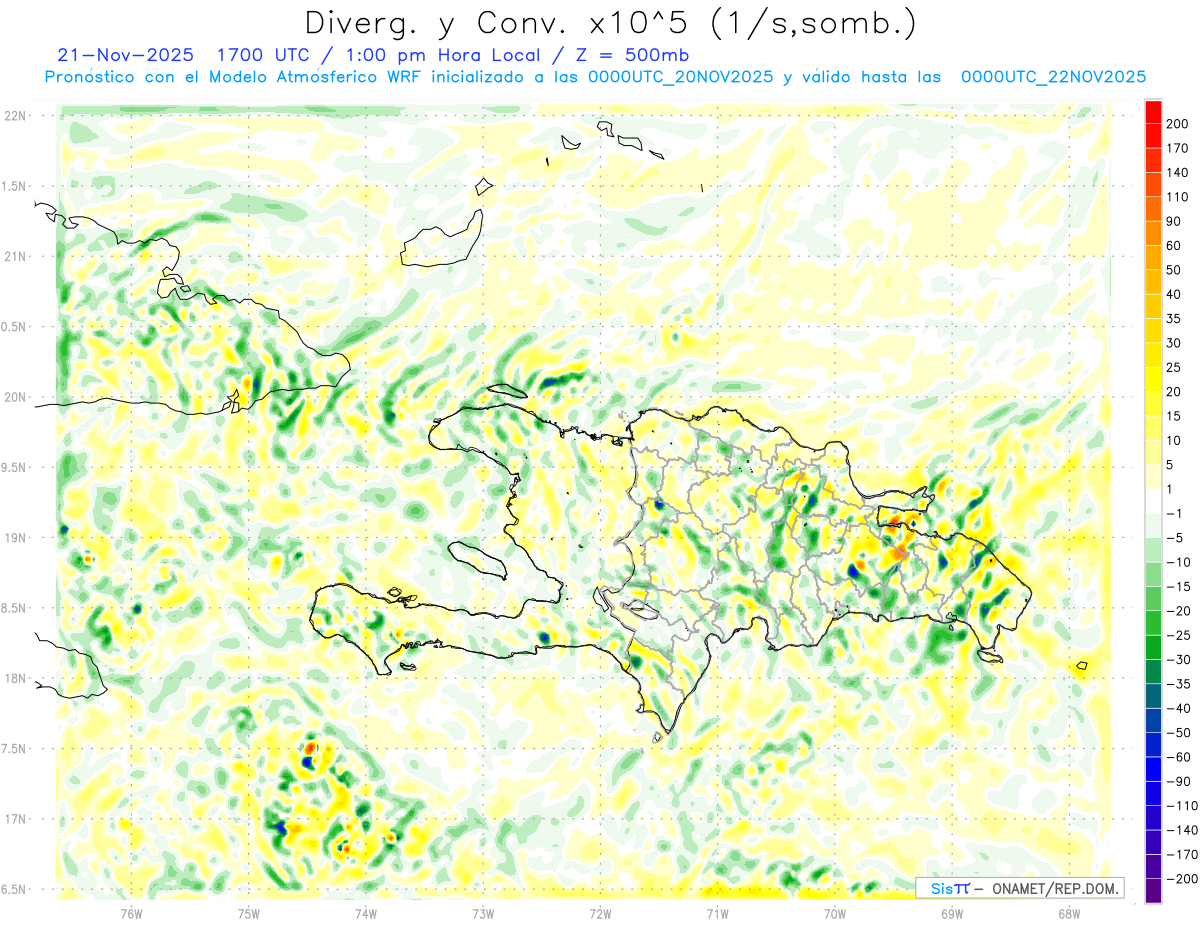Image resolution: width=1200 pixels, height=927 pixels.
Task: Click the '1.5N' latitude label
Action: click(14, 186)
